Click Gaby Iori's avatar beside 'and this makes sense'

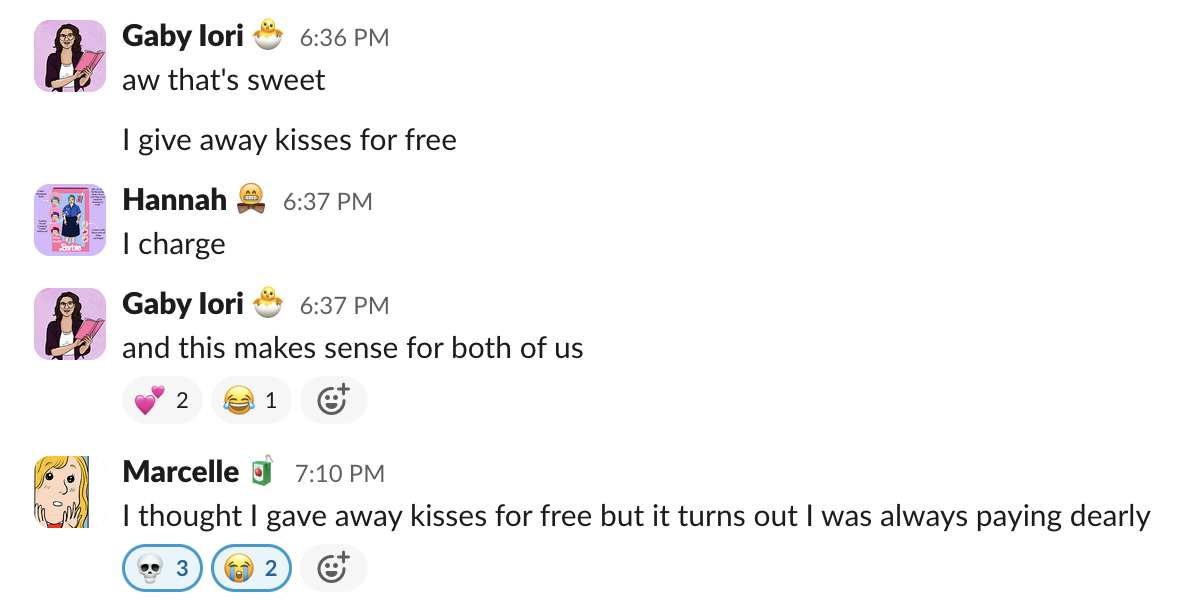coord(70,324)
